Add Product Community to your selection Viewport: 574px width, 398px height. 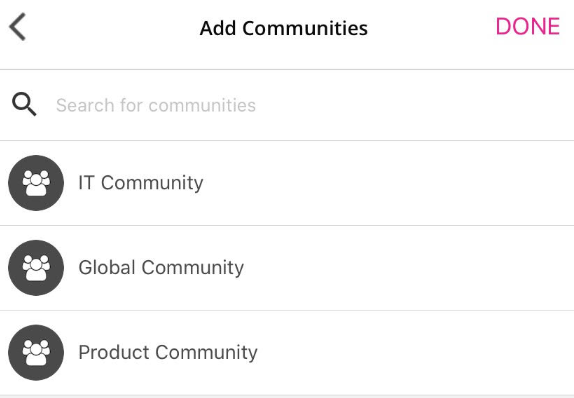(x=287, y=353)
